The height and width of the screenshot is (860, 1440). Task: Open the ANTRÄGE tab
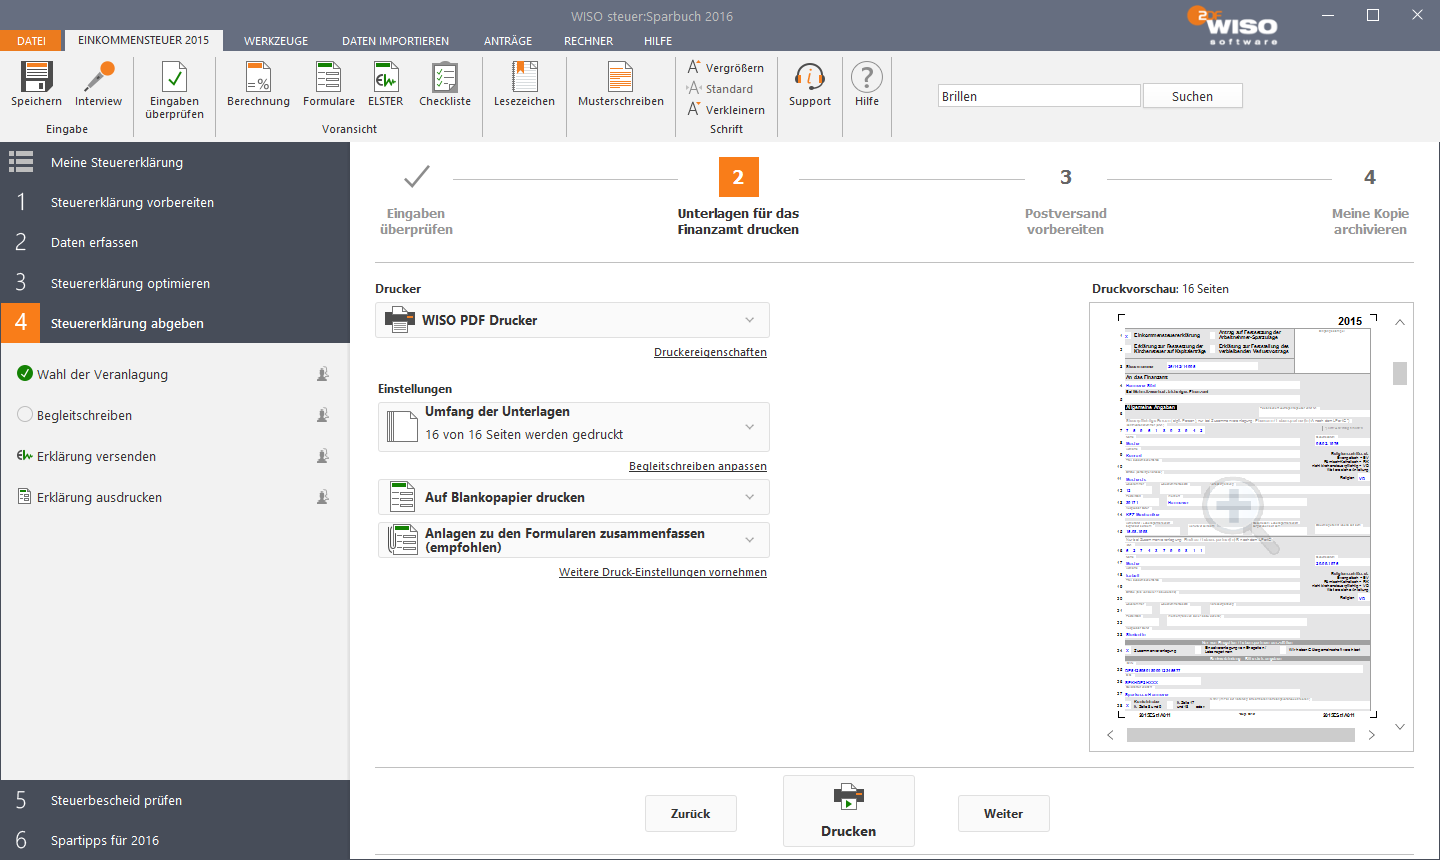pos(508,41)
